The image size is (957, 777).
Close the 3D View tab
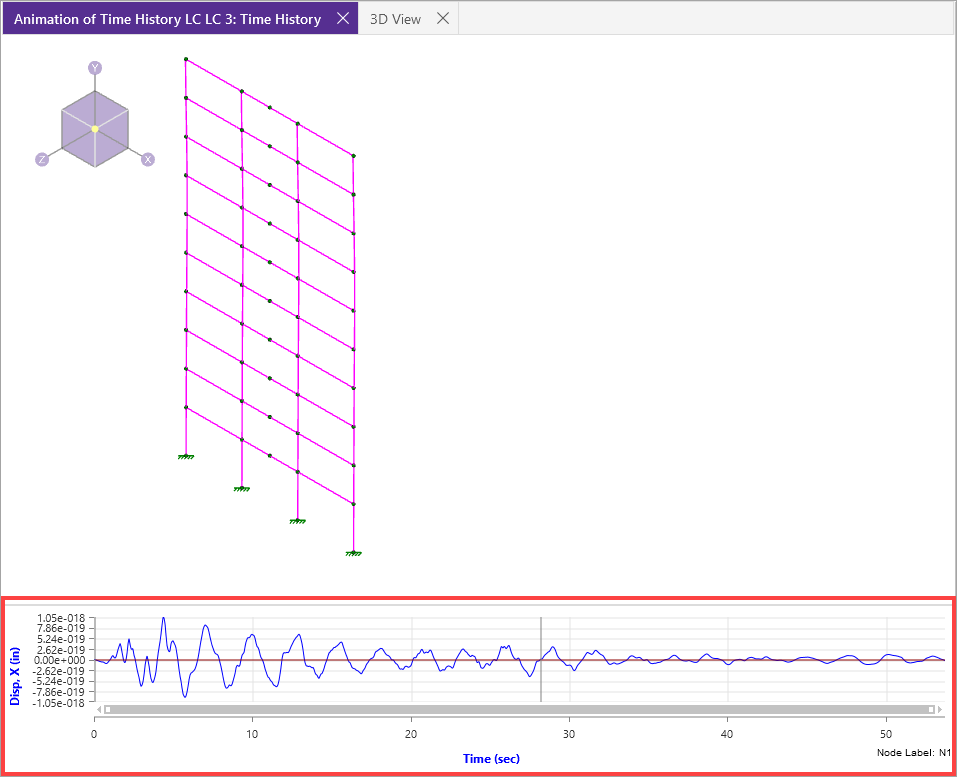pos(443,19)
